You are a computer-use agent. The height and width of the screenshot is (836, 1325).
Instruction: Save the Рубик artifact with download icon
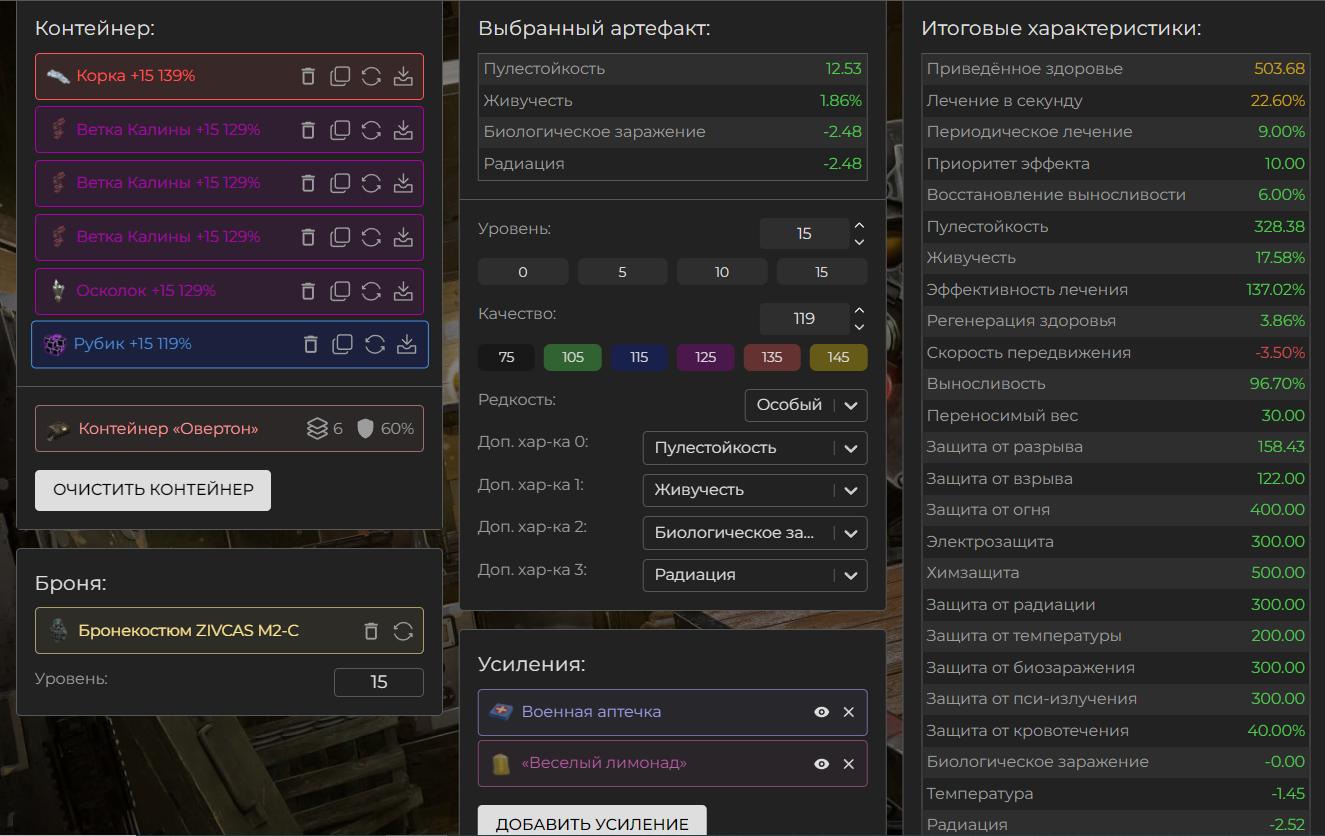coord(407,344)
